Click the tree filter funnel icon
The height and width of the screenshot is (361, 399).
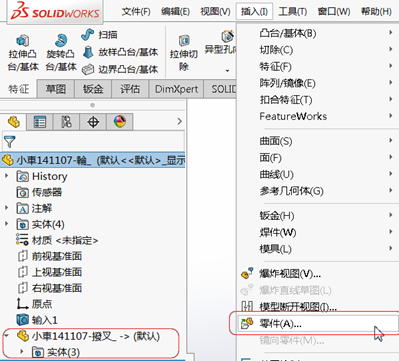click(9, 141)
